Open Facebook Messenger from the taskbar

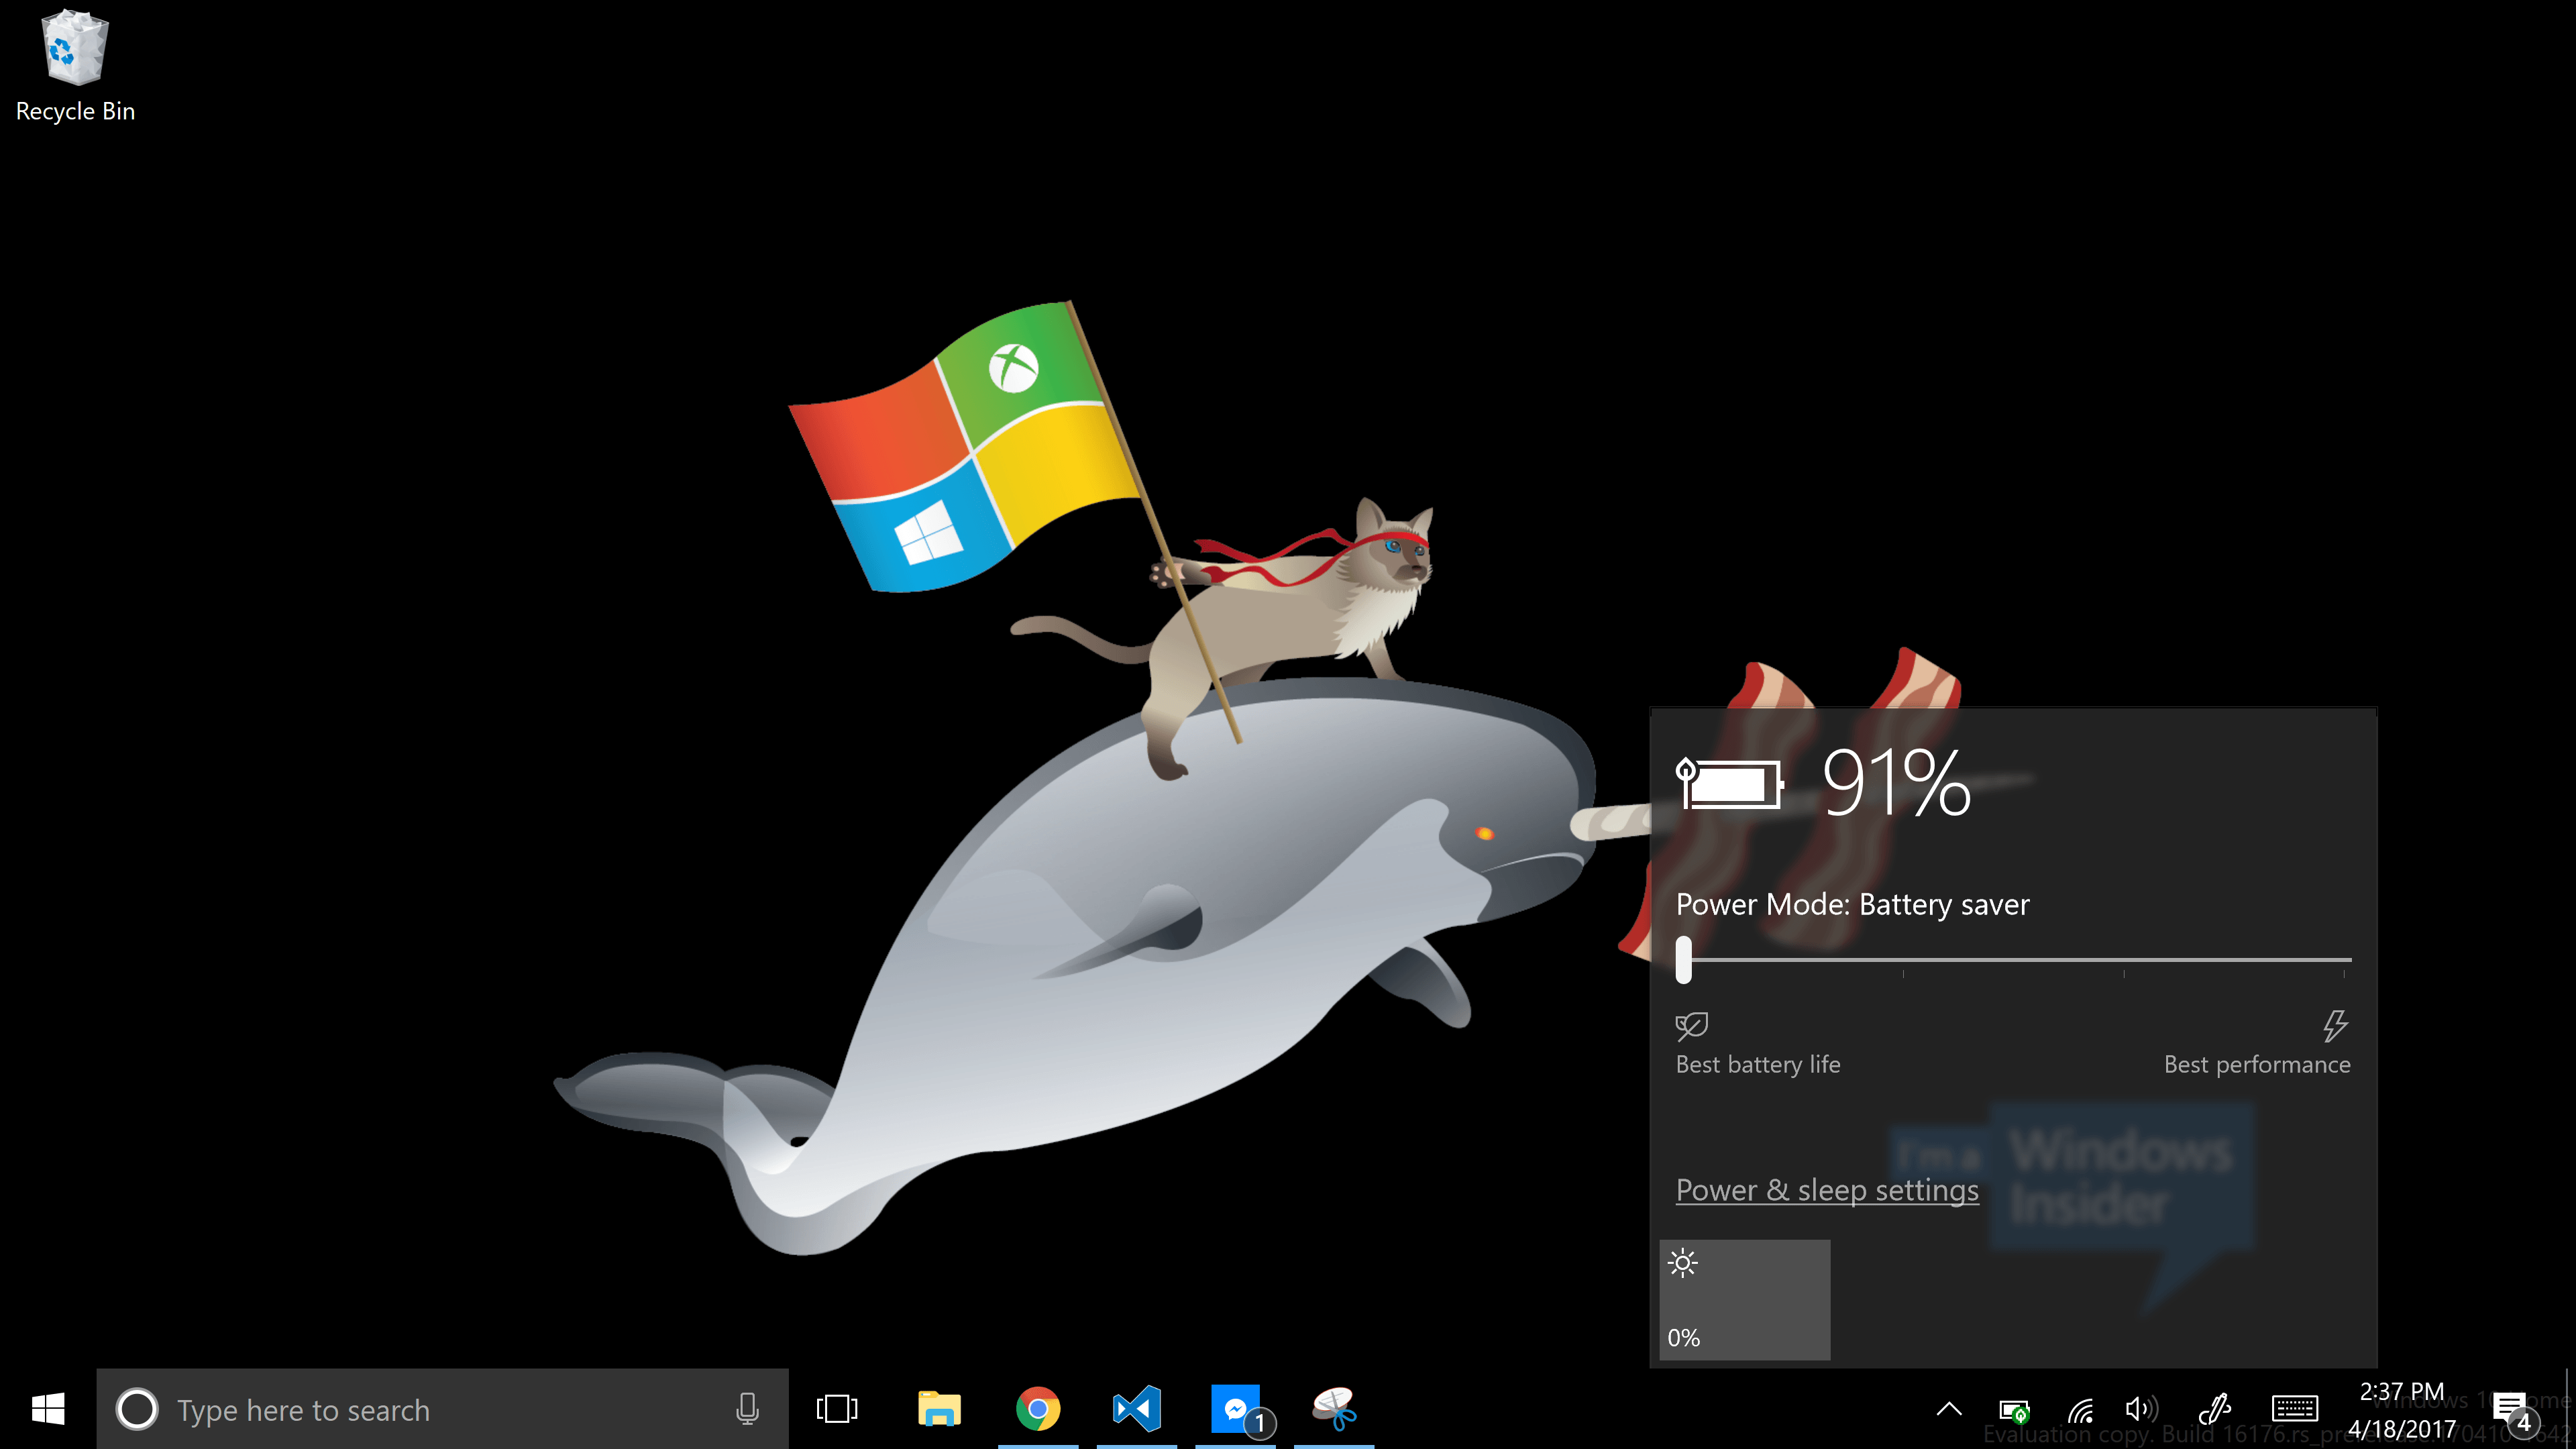tap(1236, 1409)
